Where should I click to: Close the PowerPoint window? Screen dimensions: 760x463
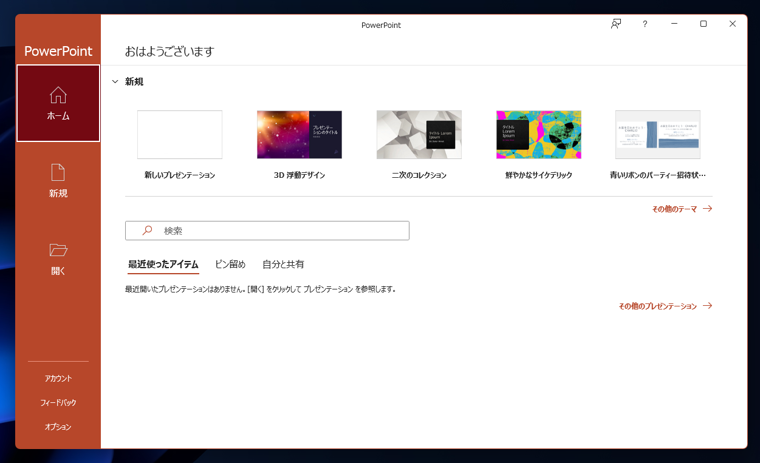(732, 24)
